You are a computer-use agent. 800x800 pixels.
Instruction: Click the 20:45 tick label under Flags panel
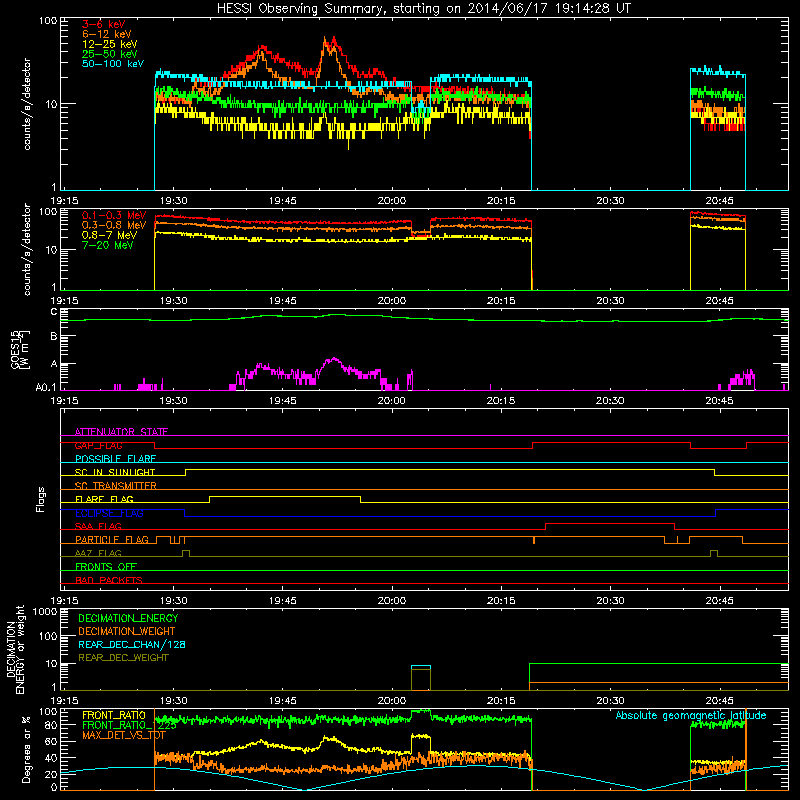point(719,601)
